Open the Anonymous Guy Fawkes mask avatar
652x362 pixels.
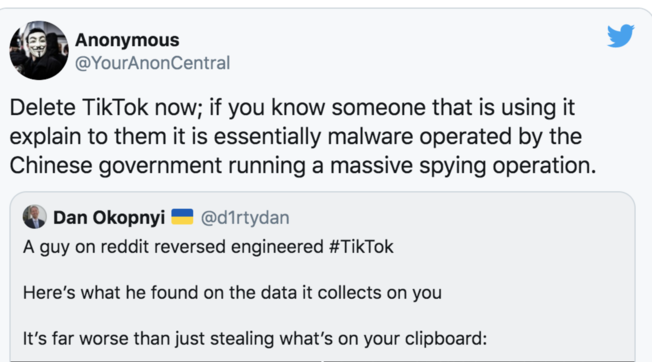[x=39, y=50]
